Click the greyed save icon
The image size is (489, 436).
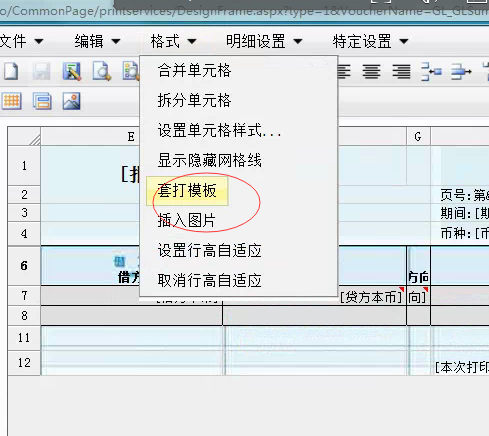[41, 71]
